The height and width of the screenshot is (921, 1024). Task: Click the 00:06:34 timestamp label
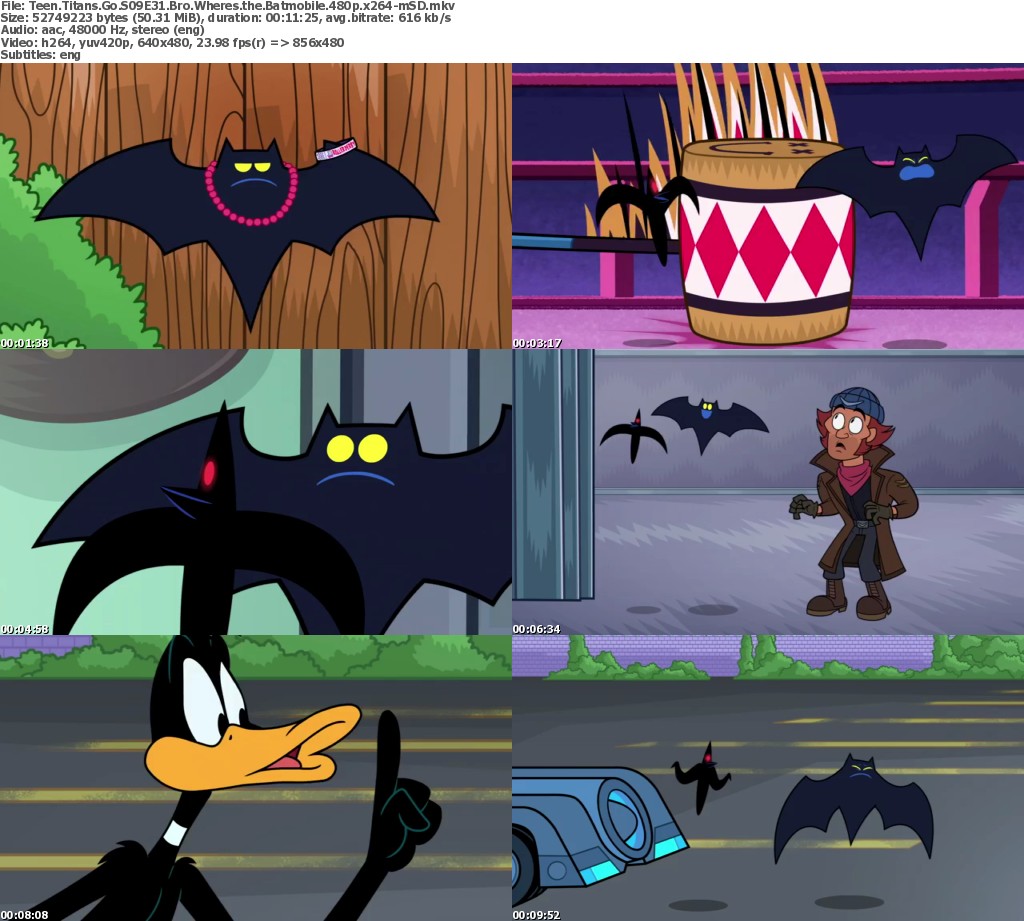click(x=537, y=629)
